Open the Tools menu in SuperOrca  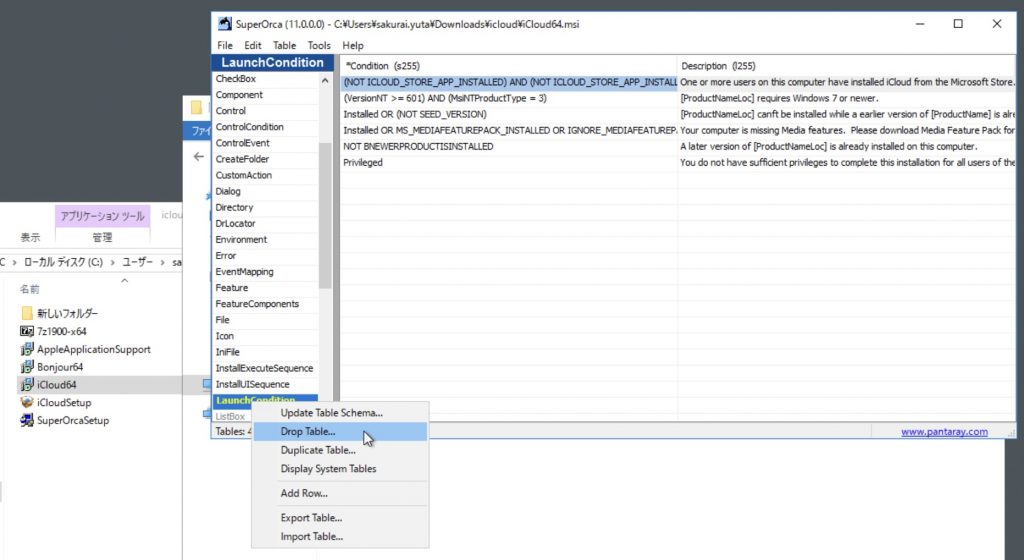[x=319, y=46]
